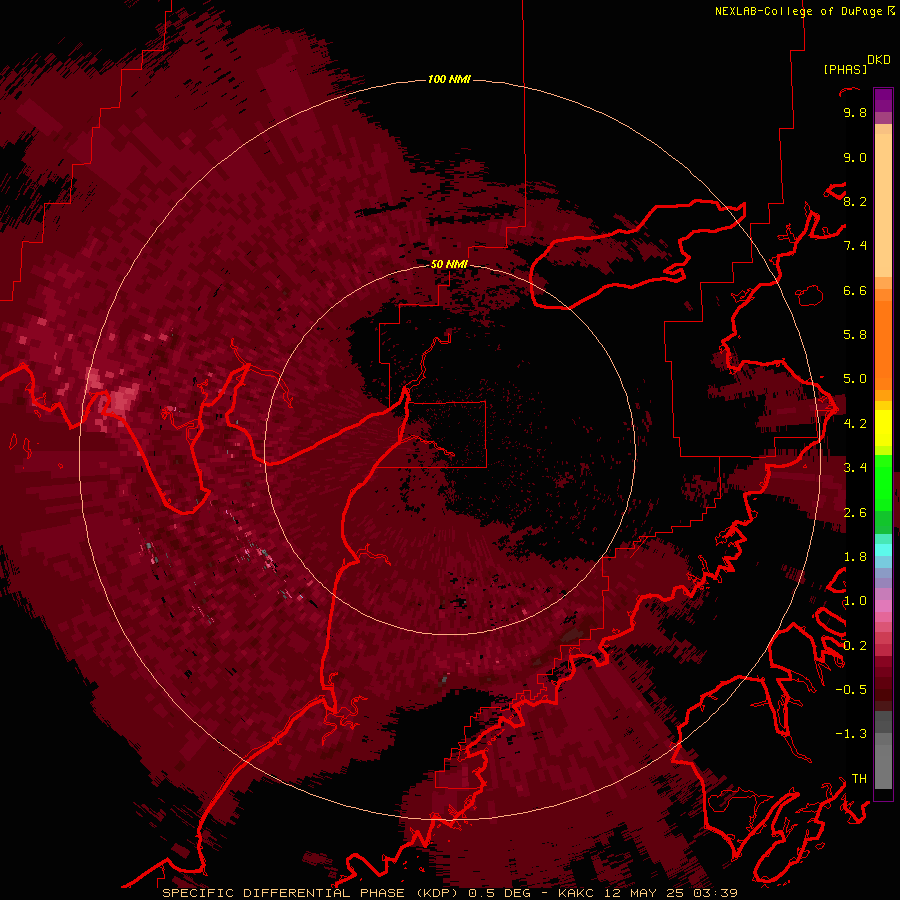Click the 100 NMI range ring label

coord(449,79)
